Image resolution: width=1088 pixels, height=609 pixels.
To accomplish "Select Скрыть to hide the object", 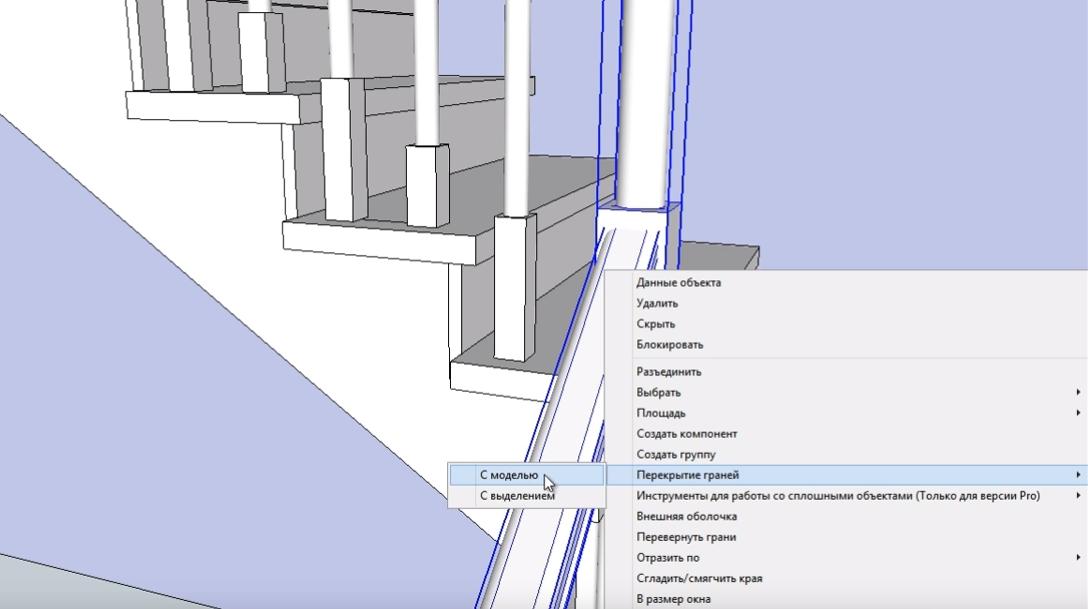I will tap(656, 324).
